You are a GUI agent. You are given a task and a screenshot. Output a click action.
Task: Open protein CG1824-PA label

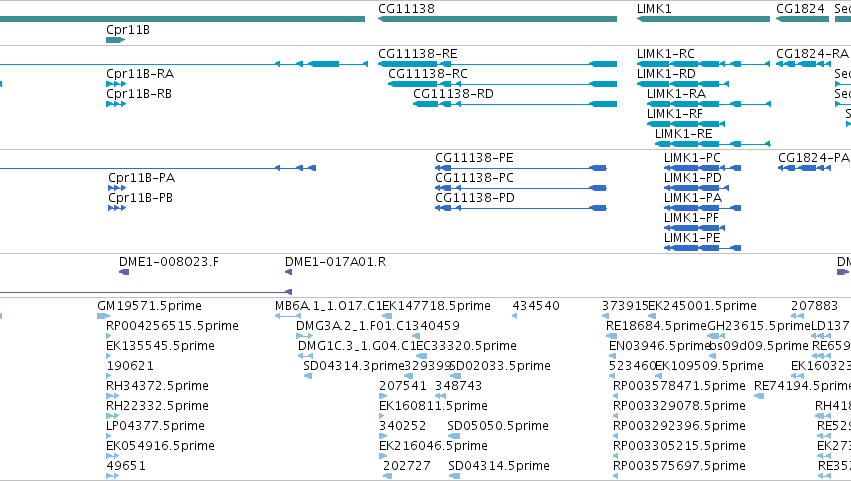(x=814, y=158)
